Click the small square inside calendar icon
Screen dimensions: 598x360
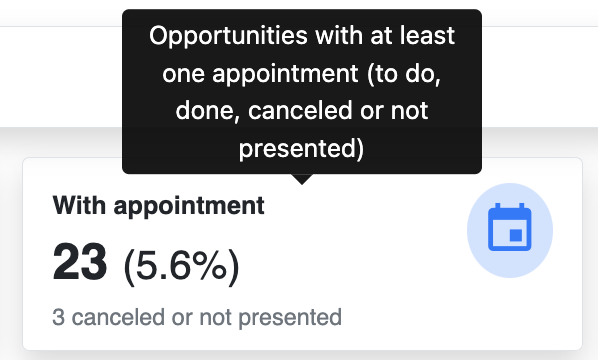[516, 235]
